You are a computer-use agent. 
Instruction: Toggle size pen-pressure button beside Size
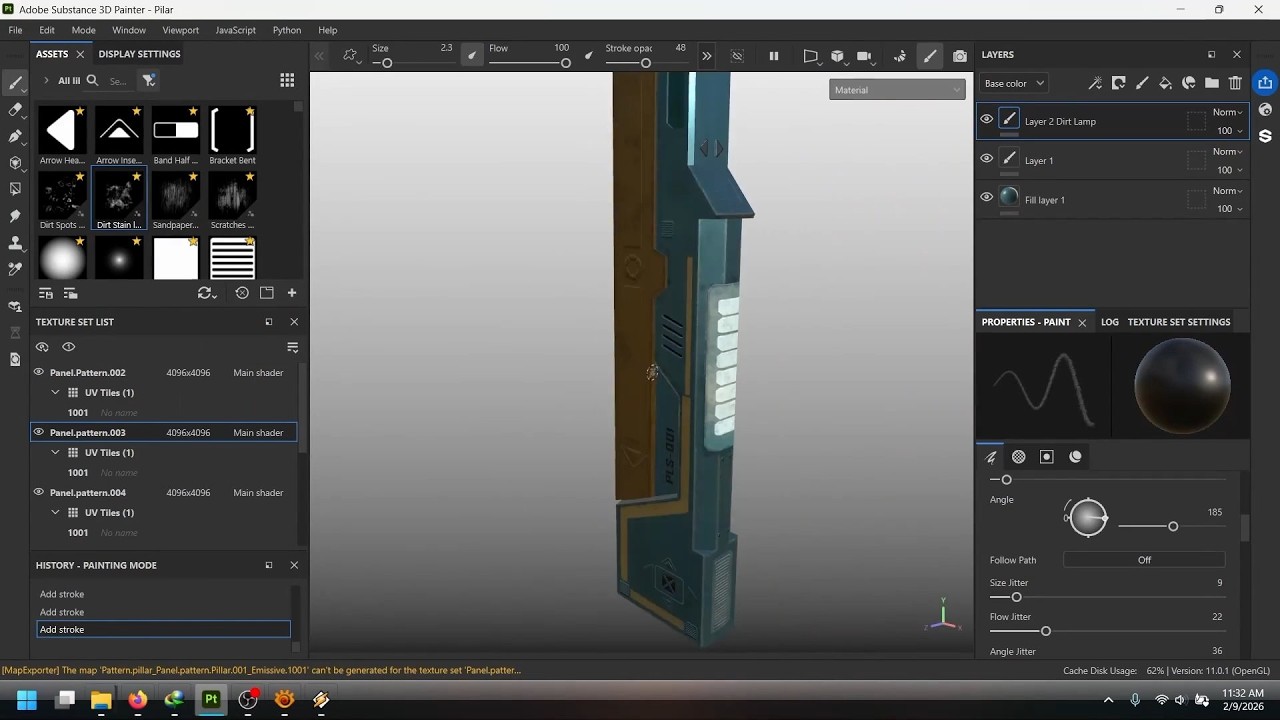tap(471, 56)
